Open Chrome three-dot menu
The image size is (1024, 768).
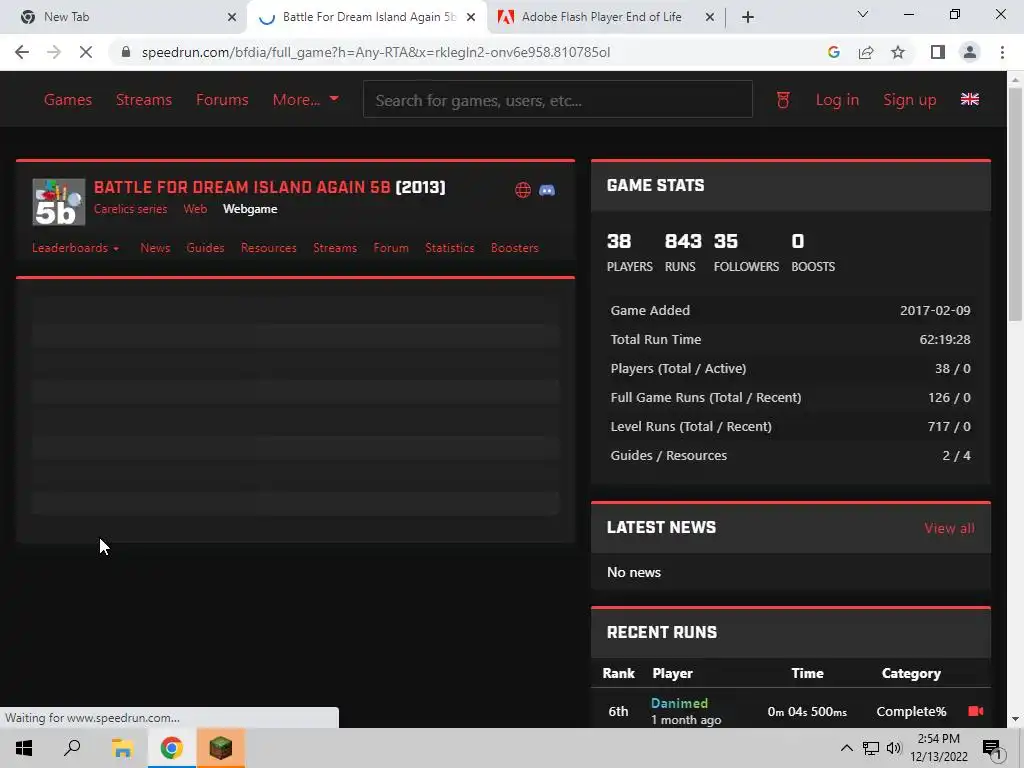1002,52
